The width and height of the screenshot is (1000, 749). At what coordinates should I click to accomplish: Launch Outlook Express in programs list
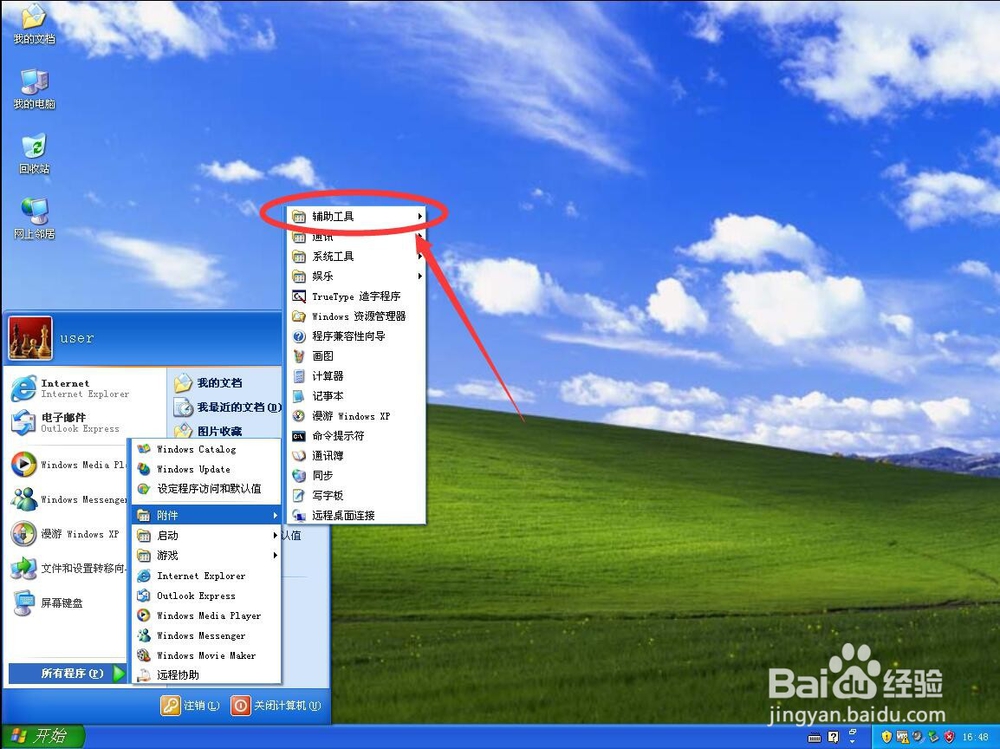point(206,595)
